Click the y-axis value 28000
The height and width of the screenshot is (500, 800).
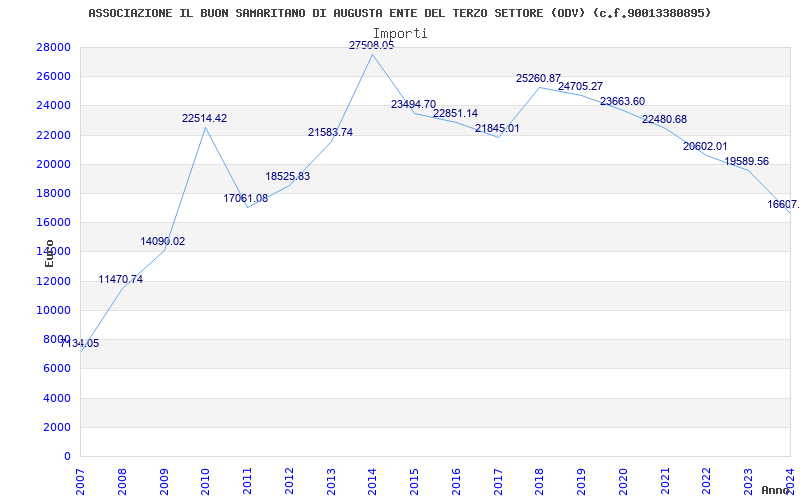(x=54, y=47)
